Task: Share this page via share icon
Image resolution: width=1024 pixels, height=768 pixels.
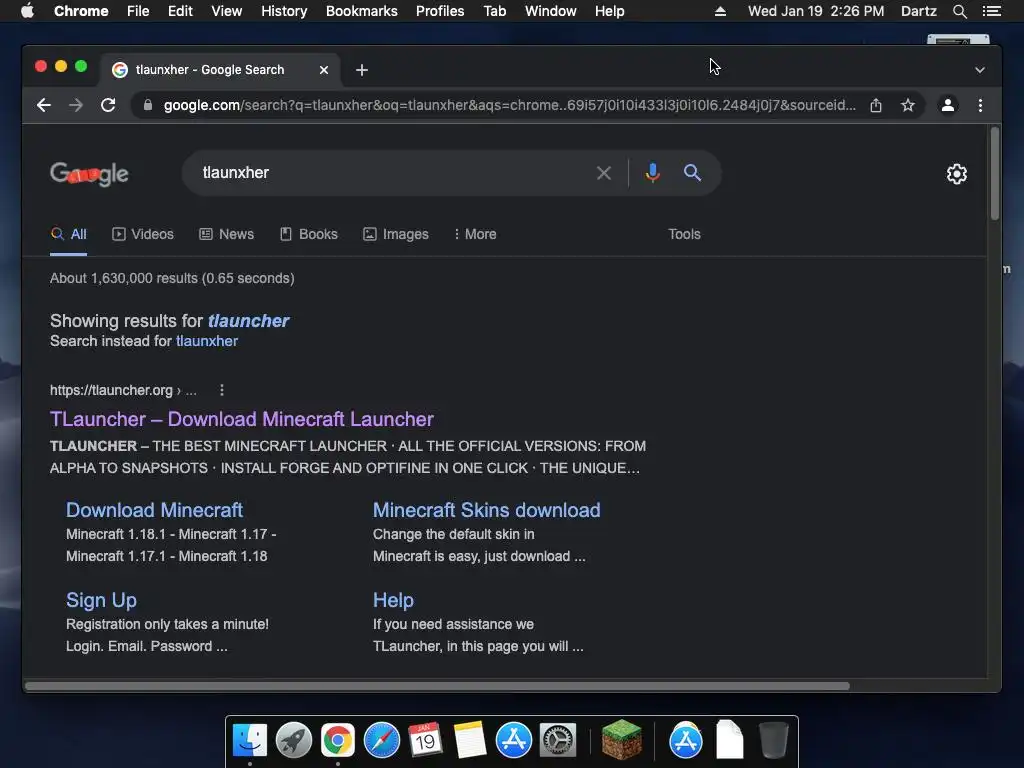Action: click(876, 105)
